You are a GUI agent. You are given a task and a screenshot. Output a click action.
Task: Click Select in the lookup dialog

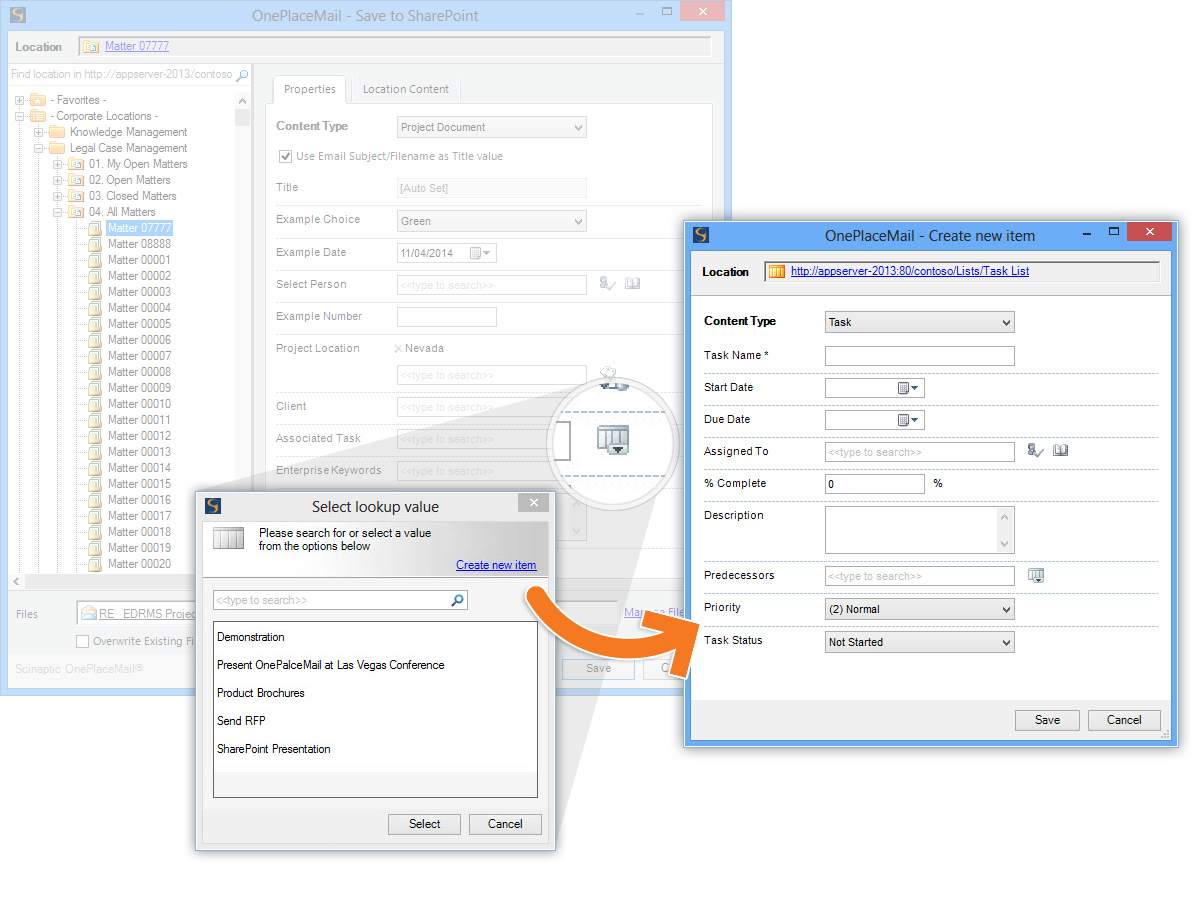(x=424, y=824)
